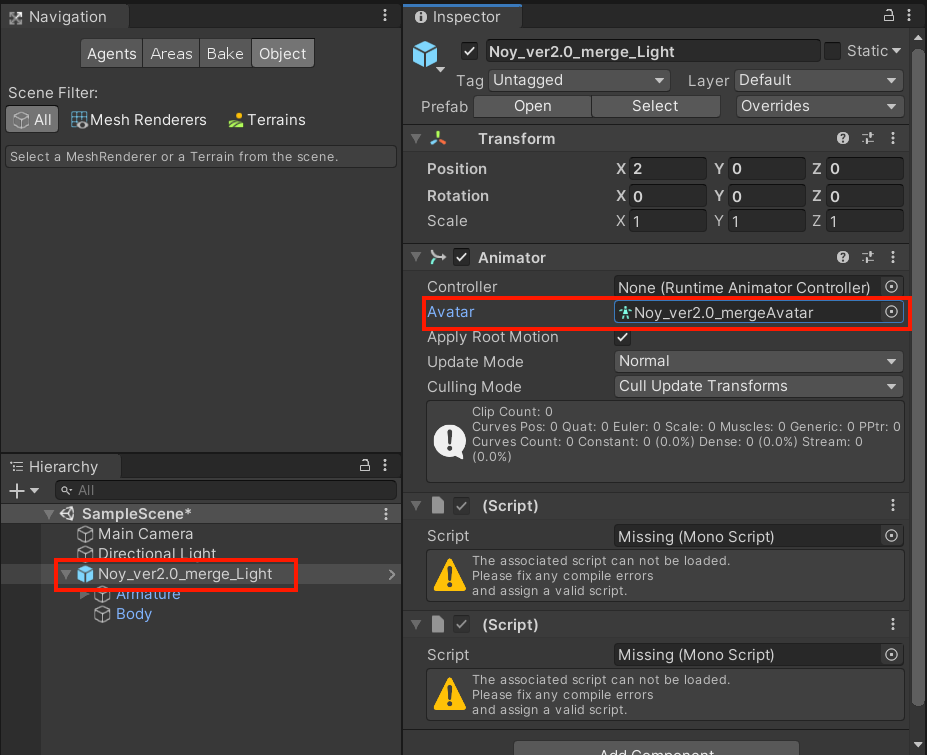This screenshot has width=927, height=755.
Task: Open Transform component context menu
Action: [893, 138]
